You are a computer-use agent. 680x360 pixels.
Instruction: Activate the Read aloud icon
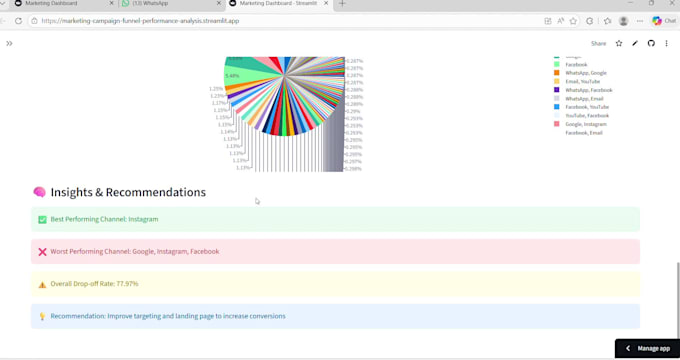[560, 21]
